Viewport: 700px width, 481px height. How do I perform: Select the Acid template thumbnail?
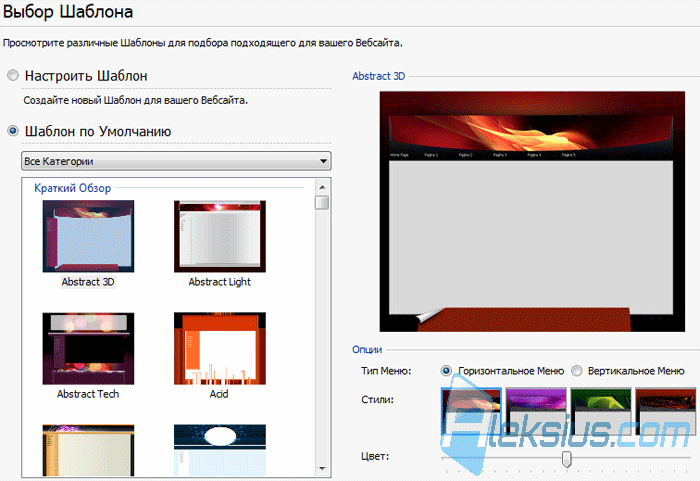click(x=220, y=348)
